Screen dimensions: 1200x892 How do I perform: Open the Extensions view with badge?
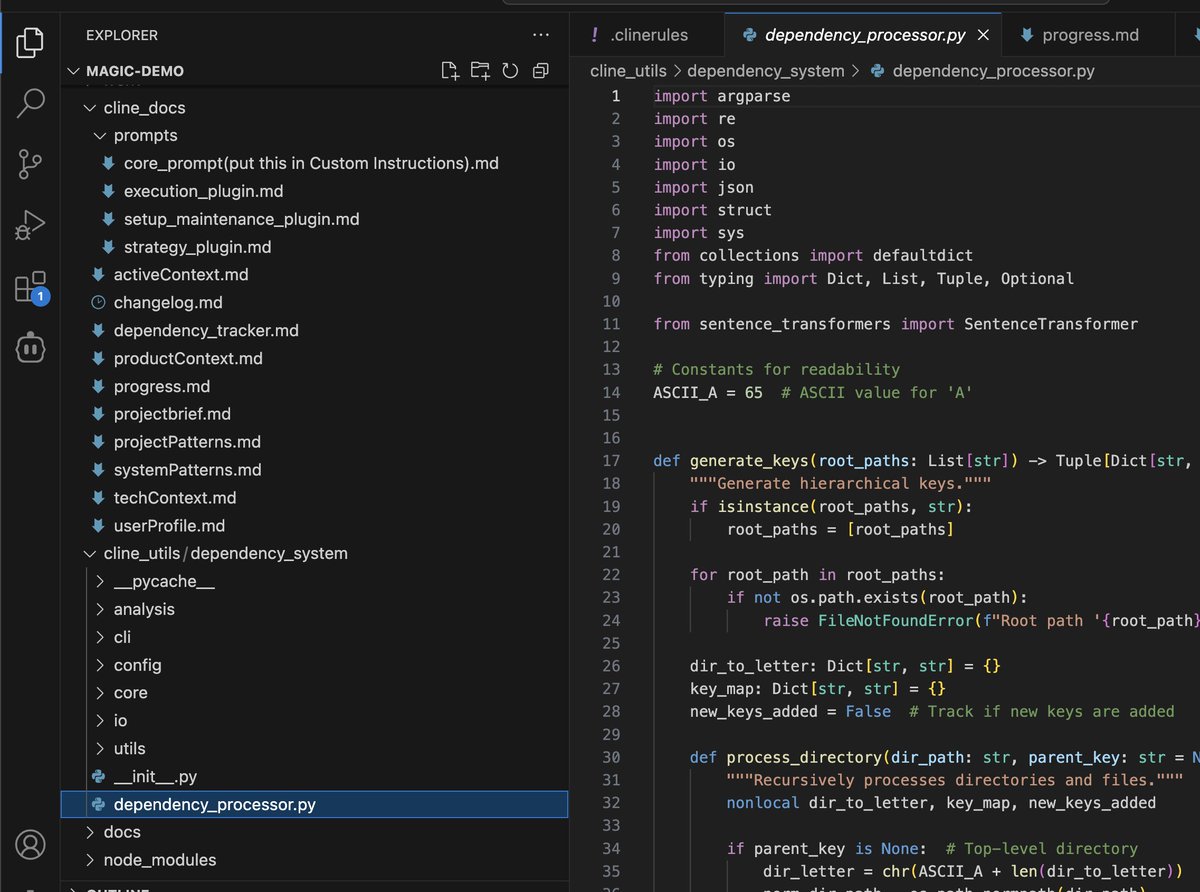point(30,287)
